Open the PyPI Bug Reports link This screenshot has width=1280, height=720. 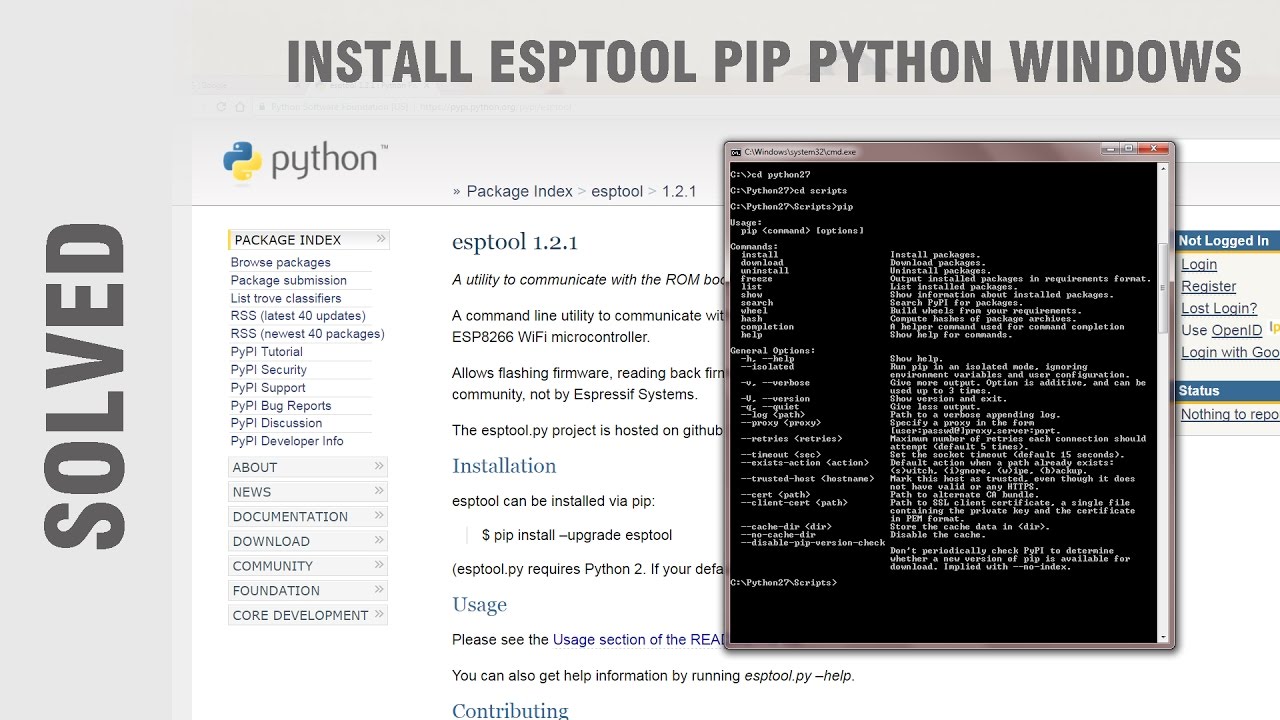click(x=281, y=406)
